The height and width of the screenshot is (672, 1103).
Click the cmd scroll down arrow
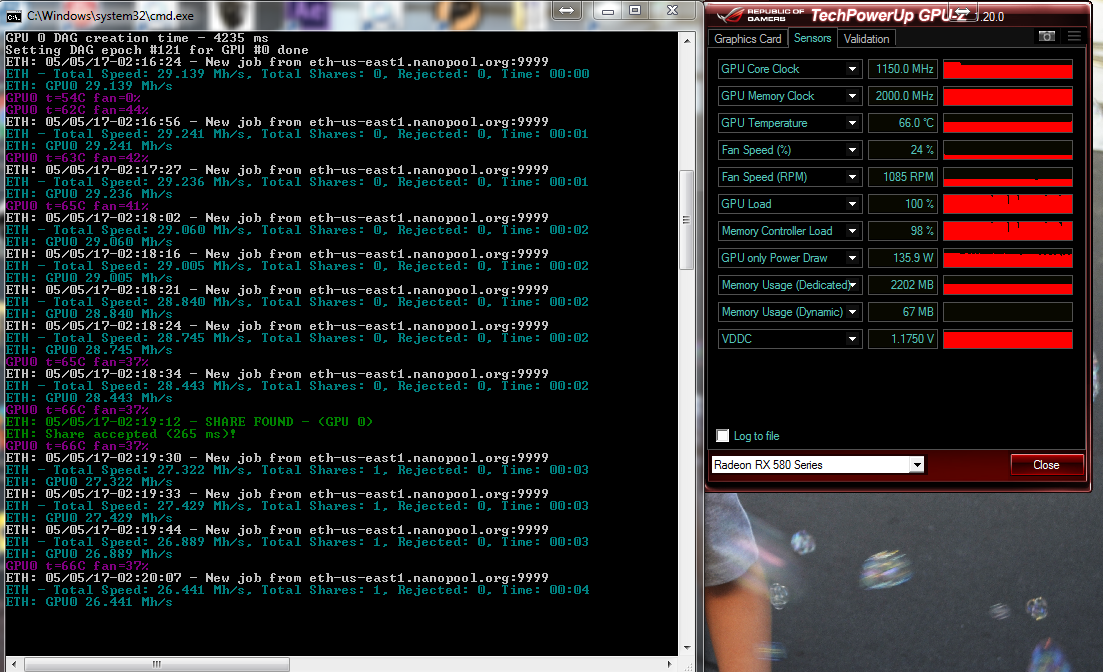coord(687,647)
